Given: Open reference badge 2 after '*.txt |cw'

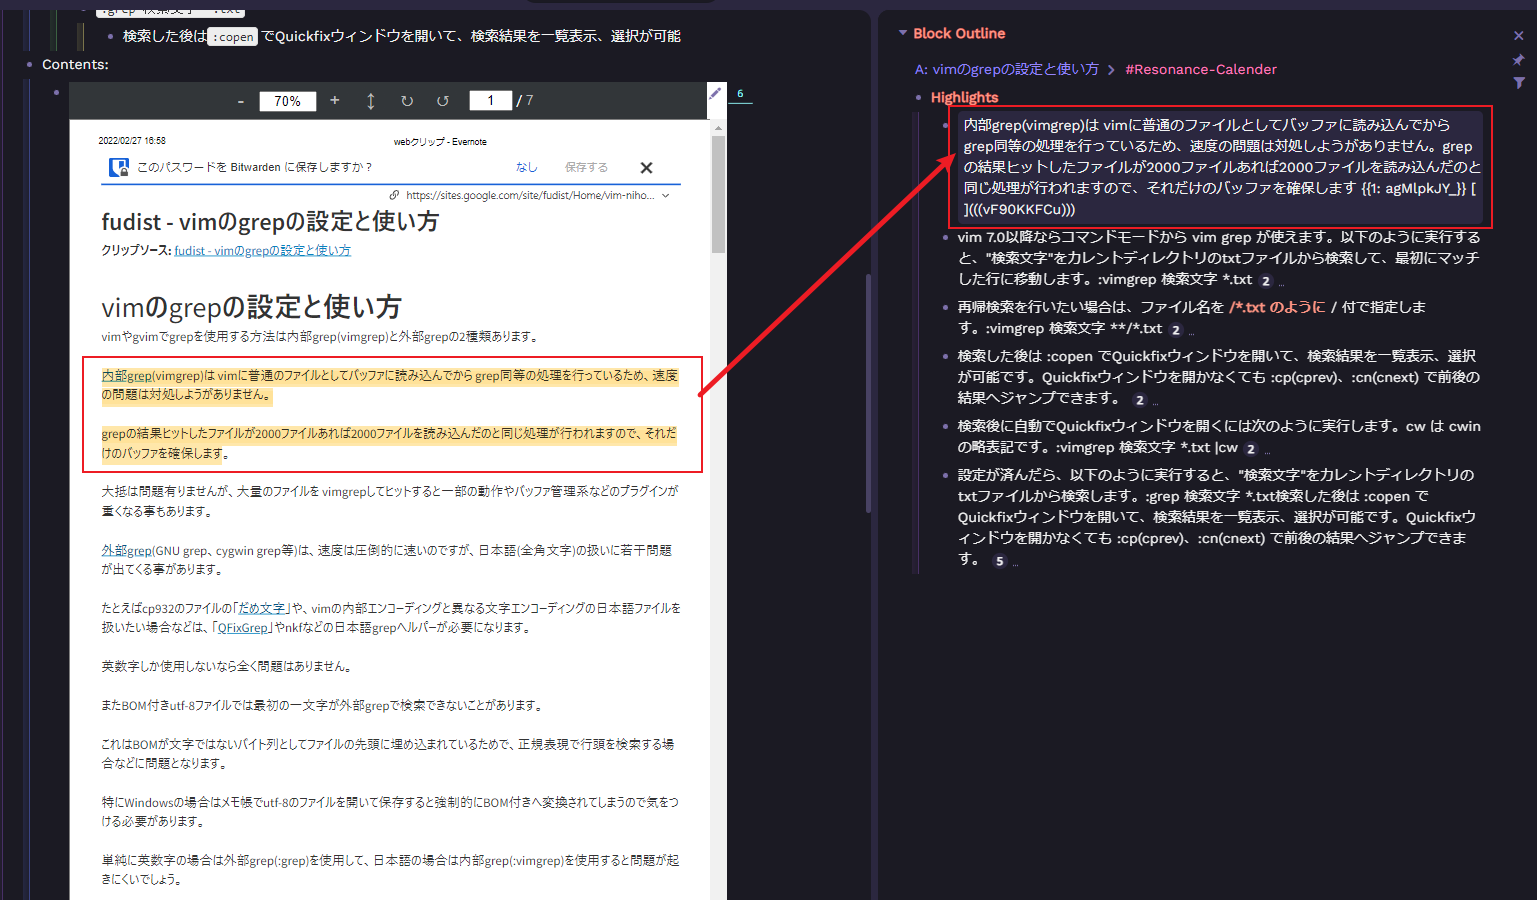Looking at the screenshot, I should (1251, 449).
